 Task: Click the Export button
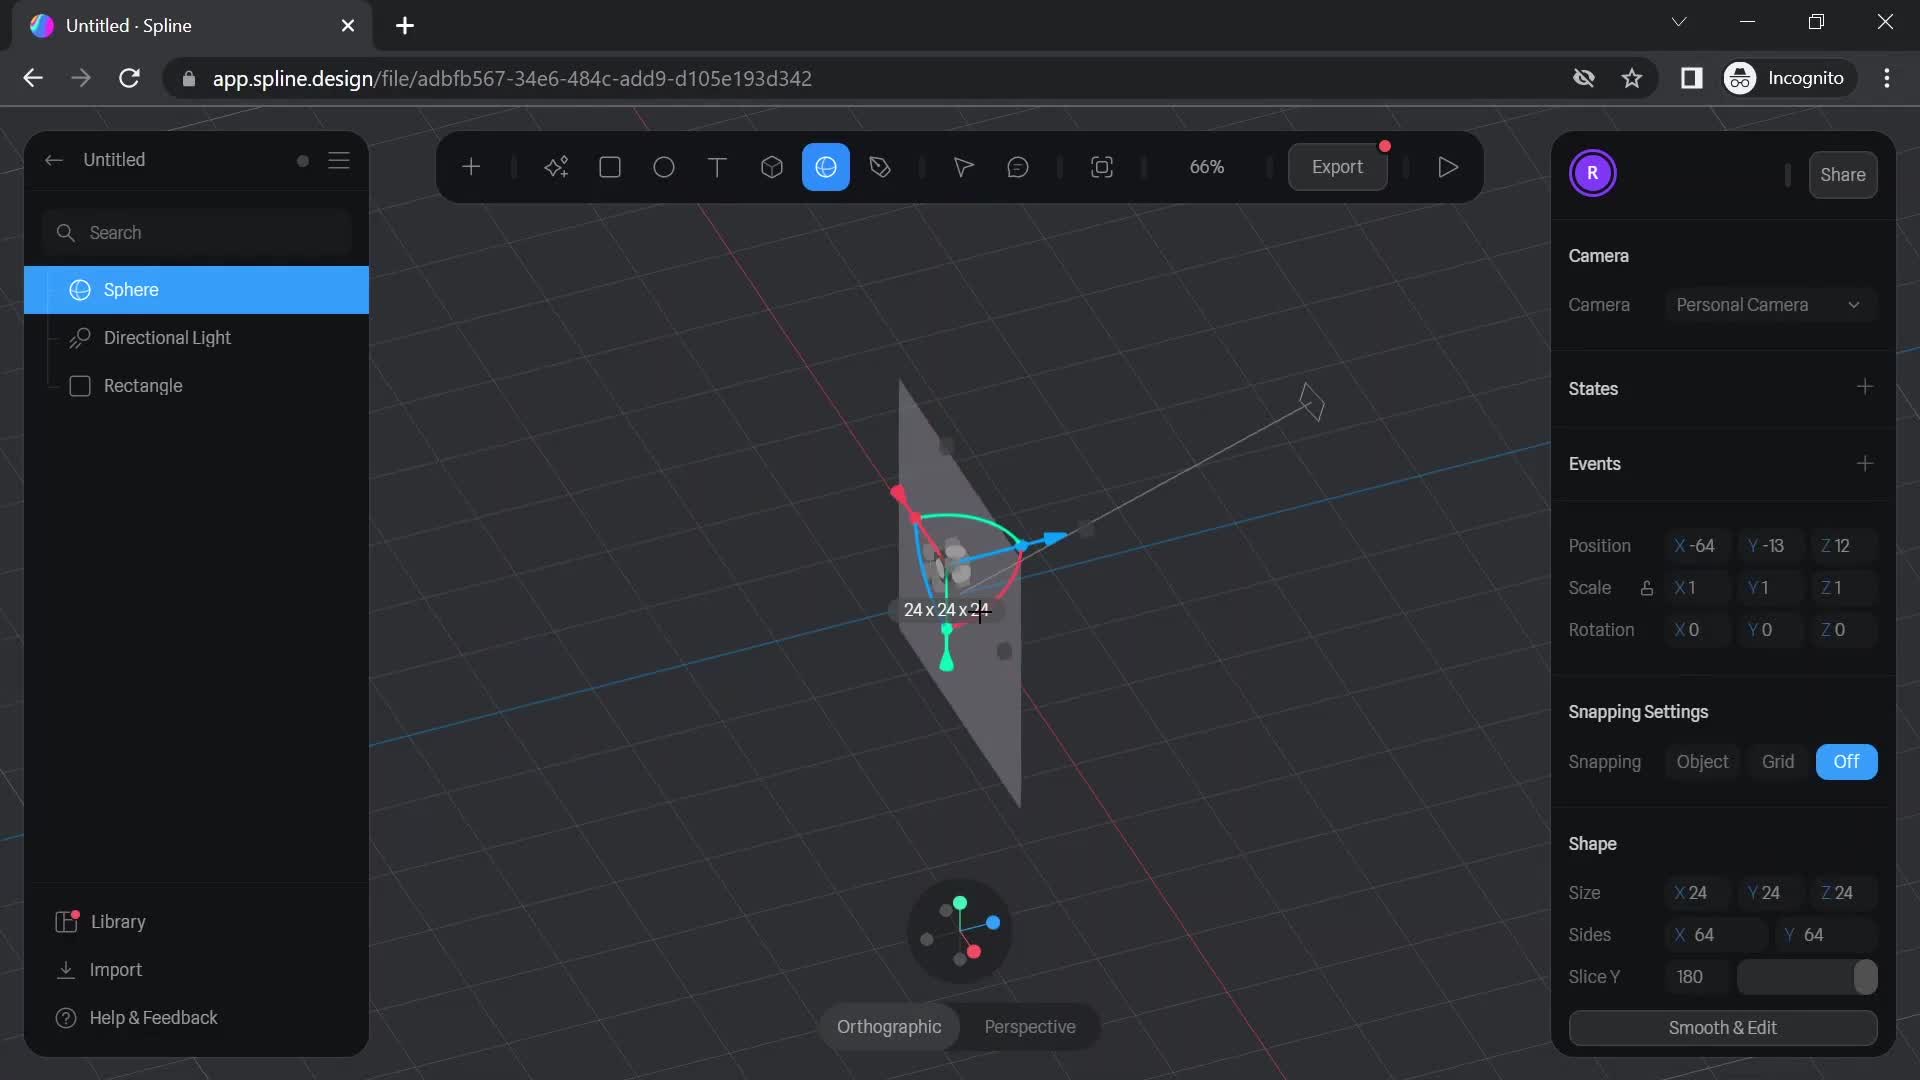(x=1337, y=167)
